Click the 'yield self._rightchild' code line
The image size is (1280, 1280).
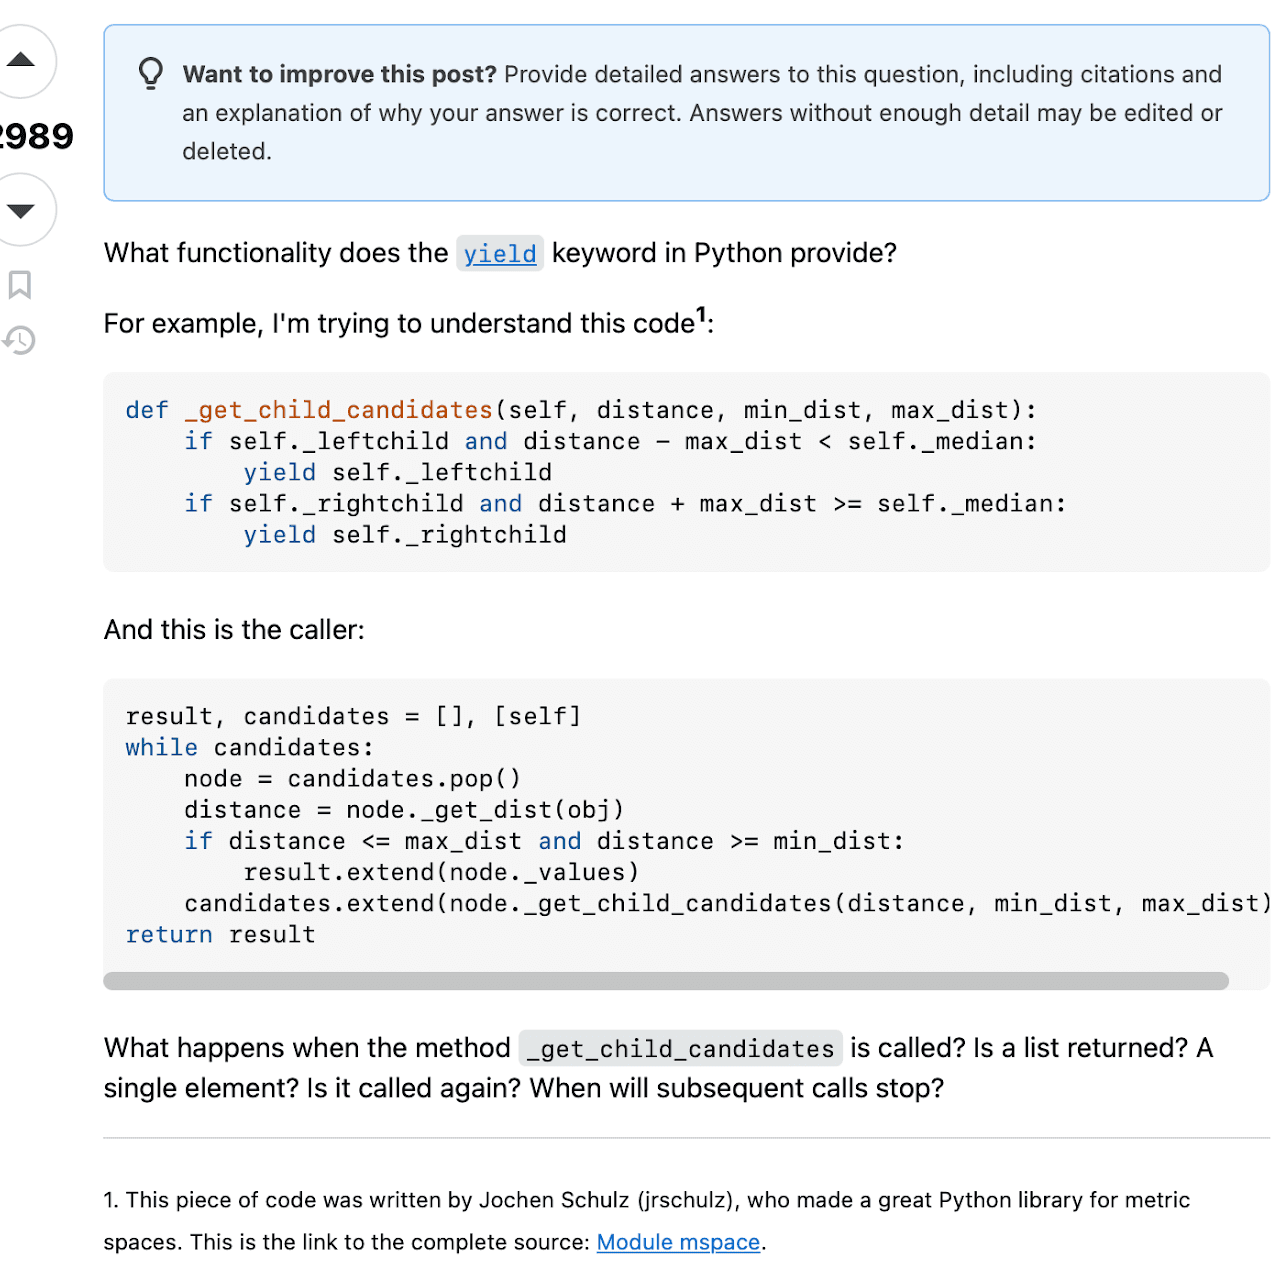click(405, 535)
